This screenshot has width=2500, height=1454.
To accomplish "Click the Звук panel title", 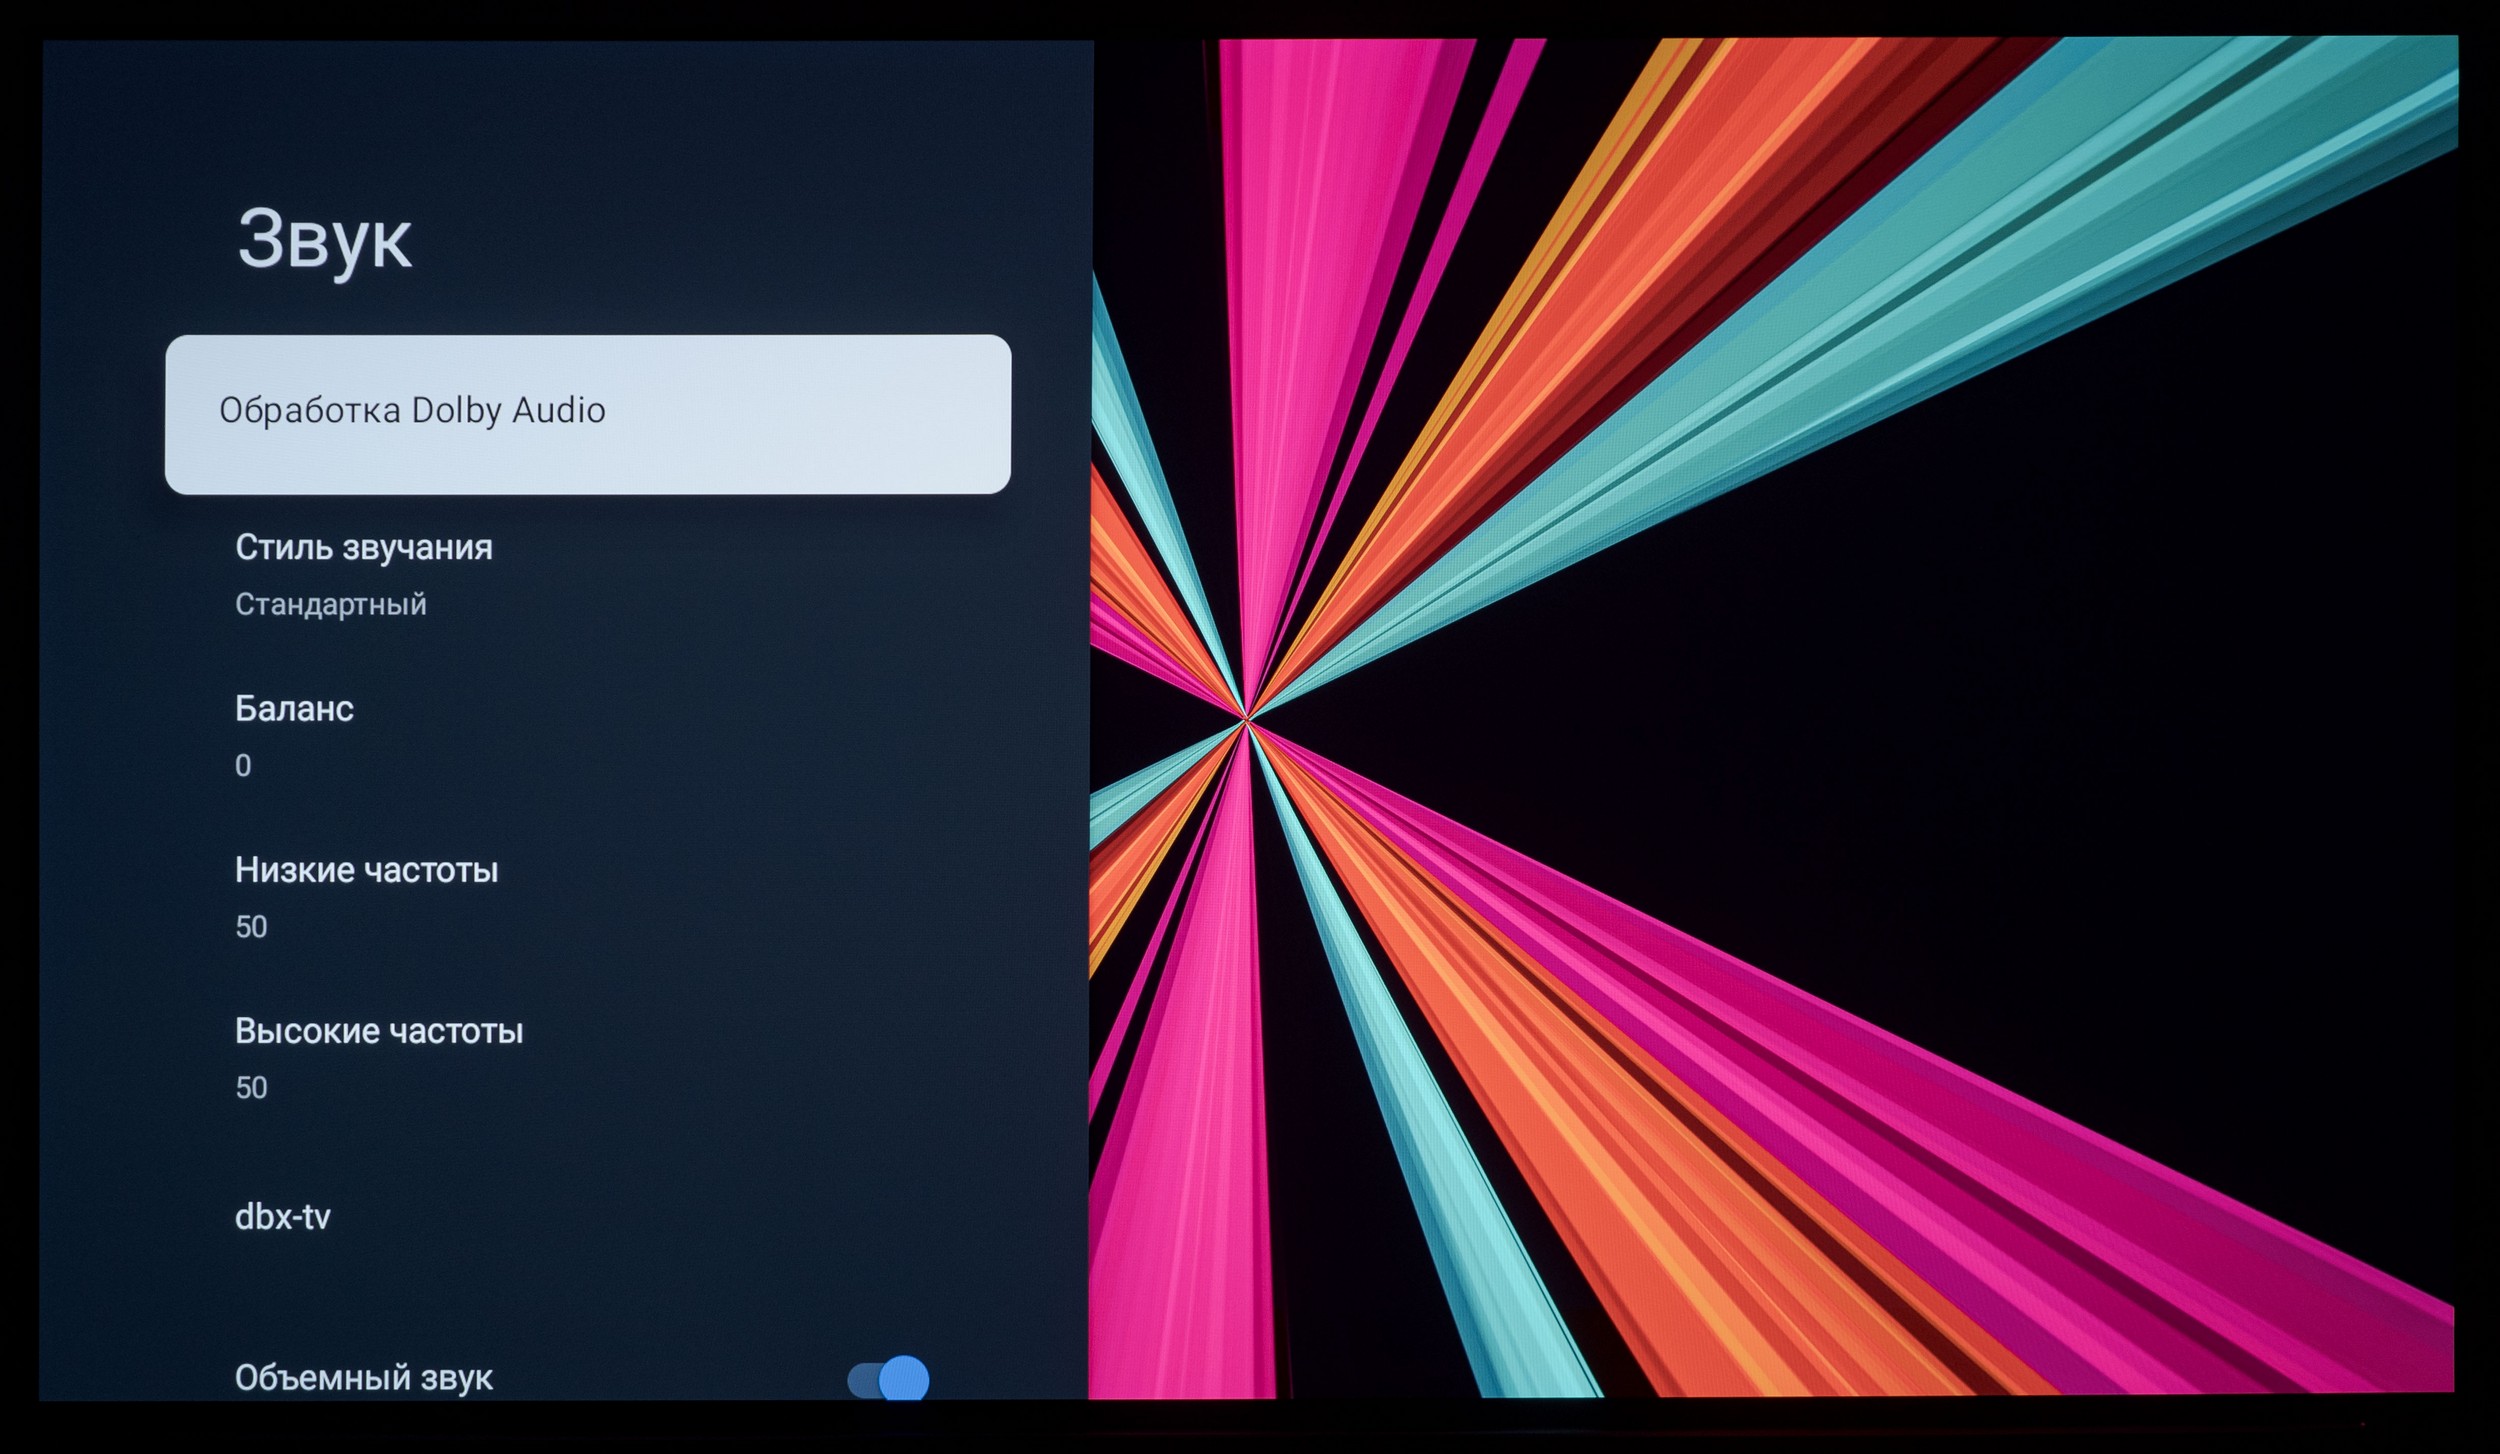I will pyautogui.click(x=324, y=240).
